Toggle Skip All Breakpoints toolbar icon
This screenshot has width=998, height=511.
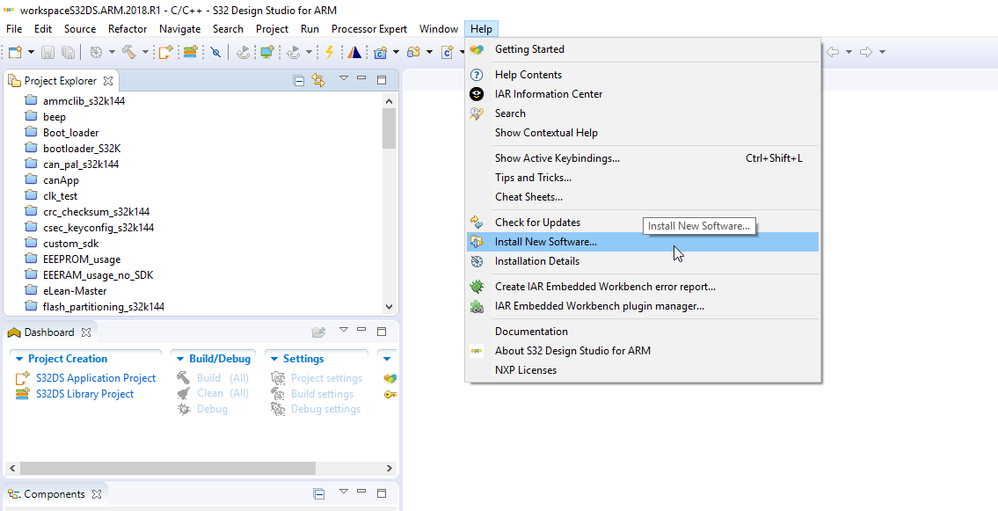(215, 52)
